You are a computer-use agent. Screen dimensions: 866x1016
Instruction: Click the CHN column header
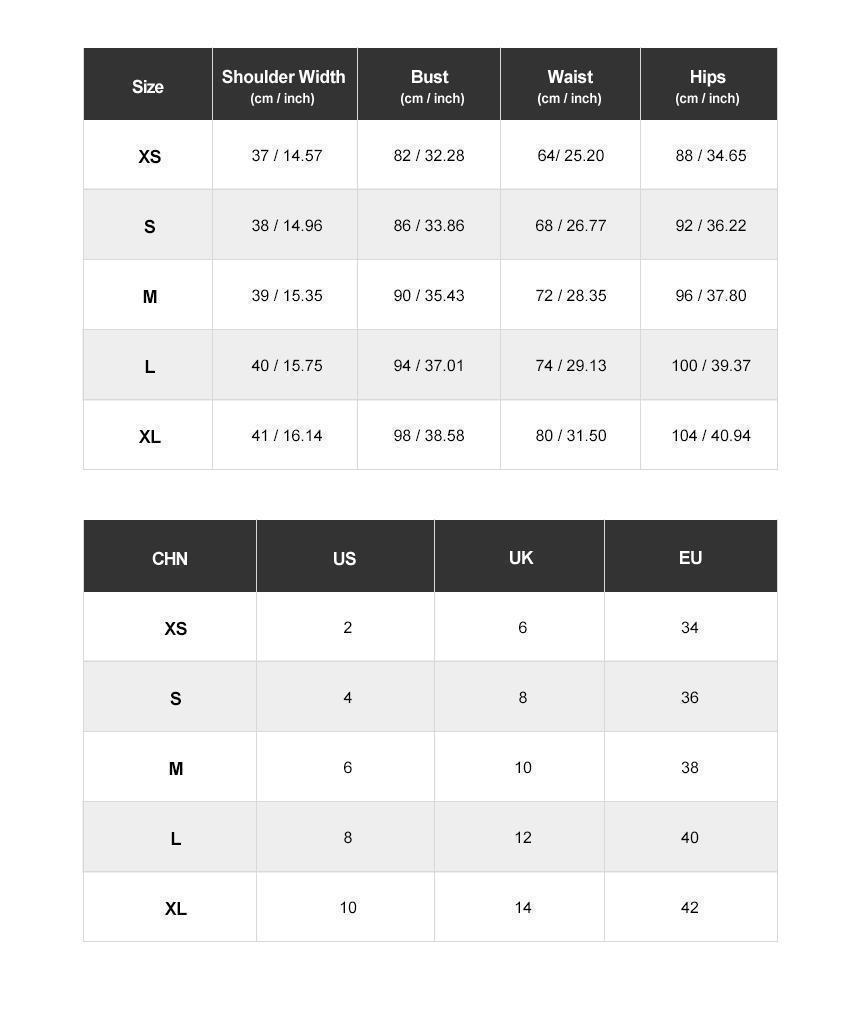170,556
